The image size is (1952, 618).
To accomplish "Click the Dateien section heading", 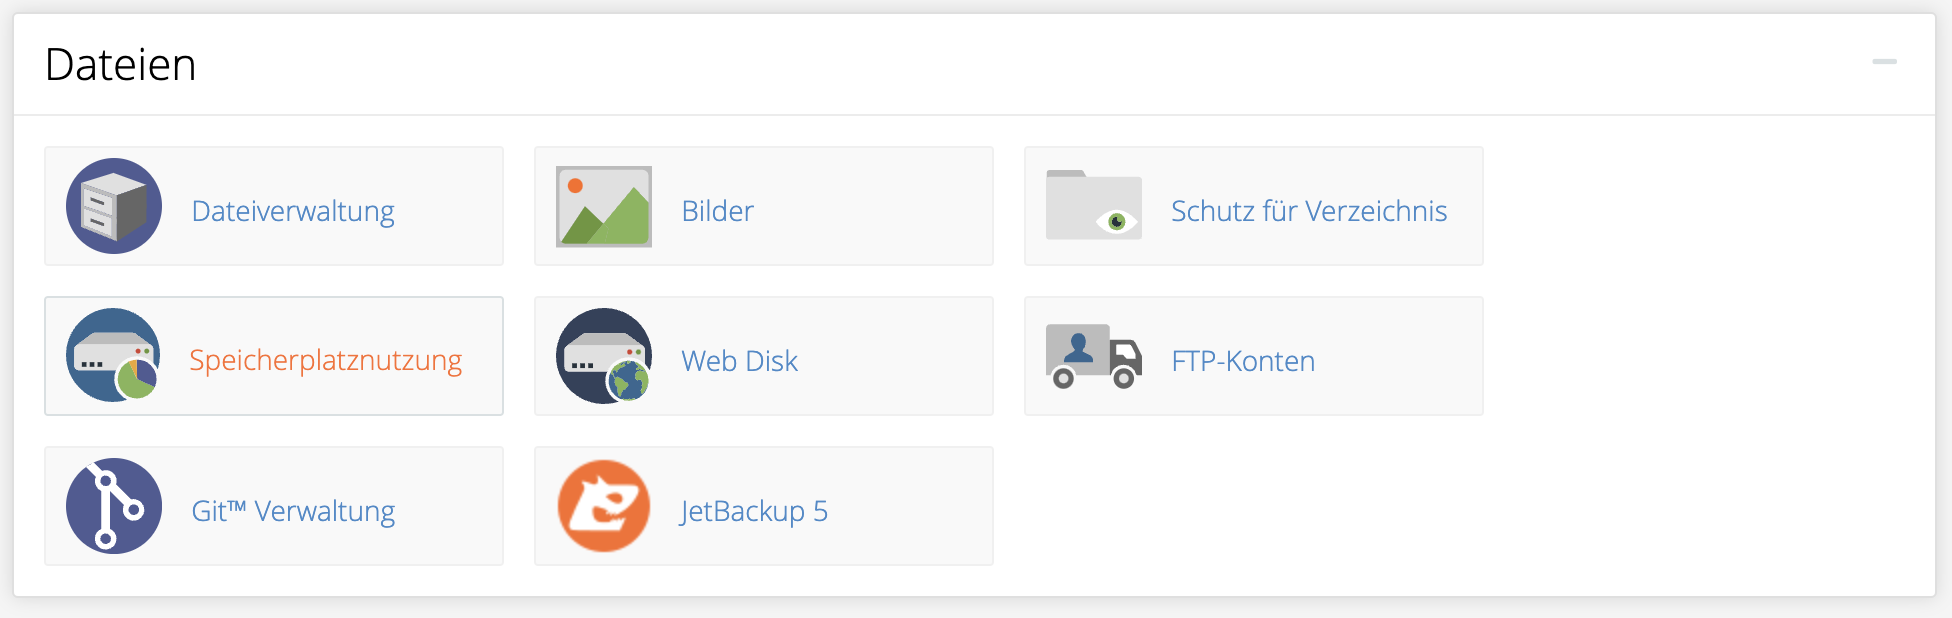I will pyautogui.click(x=121, y=65).
